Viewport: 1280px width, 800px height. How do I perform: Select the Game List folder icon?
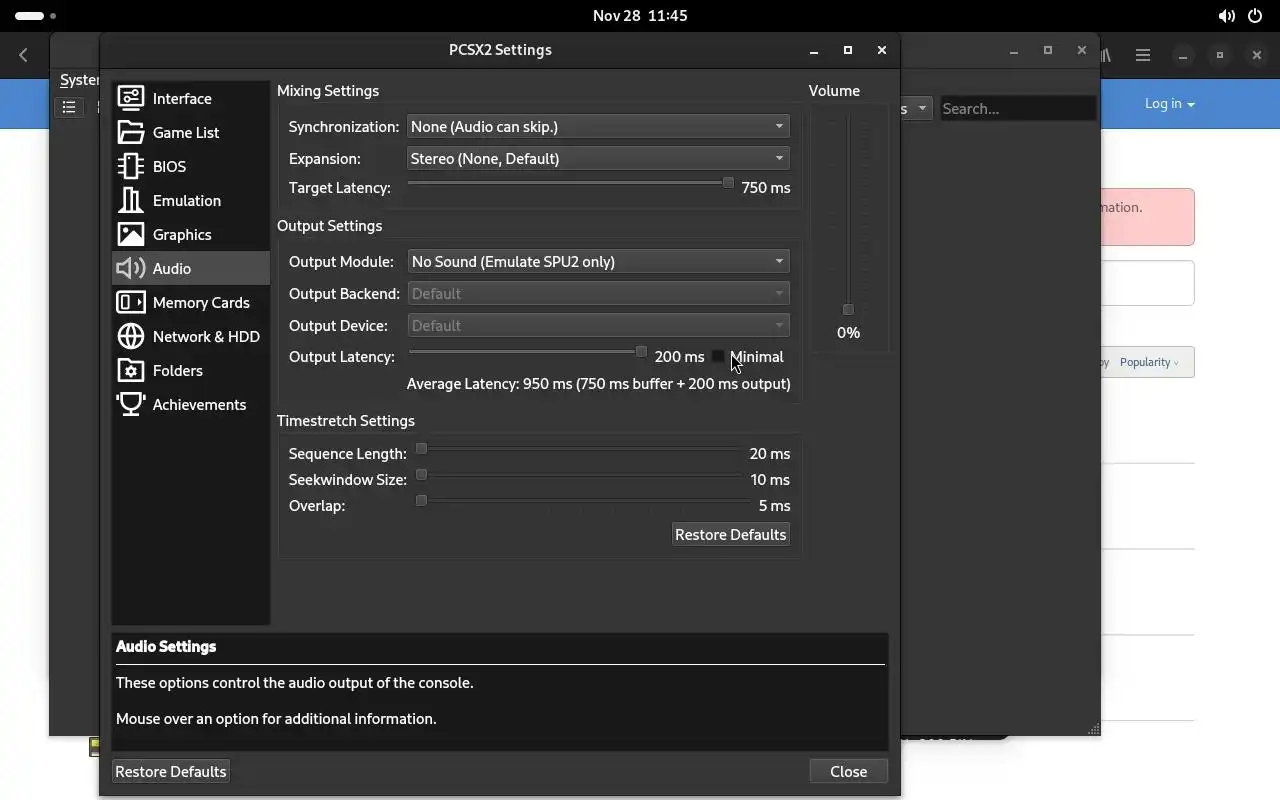tap(131, 132)
